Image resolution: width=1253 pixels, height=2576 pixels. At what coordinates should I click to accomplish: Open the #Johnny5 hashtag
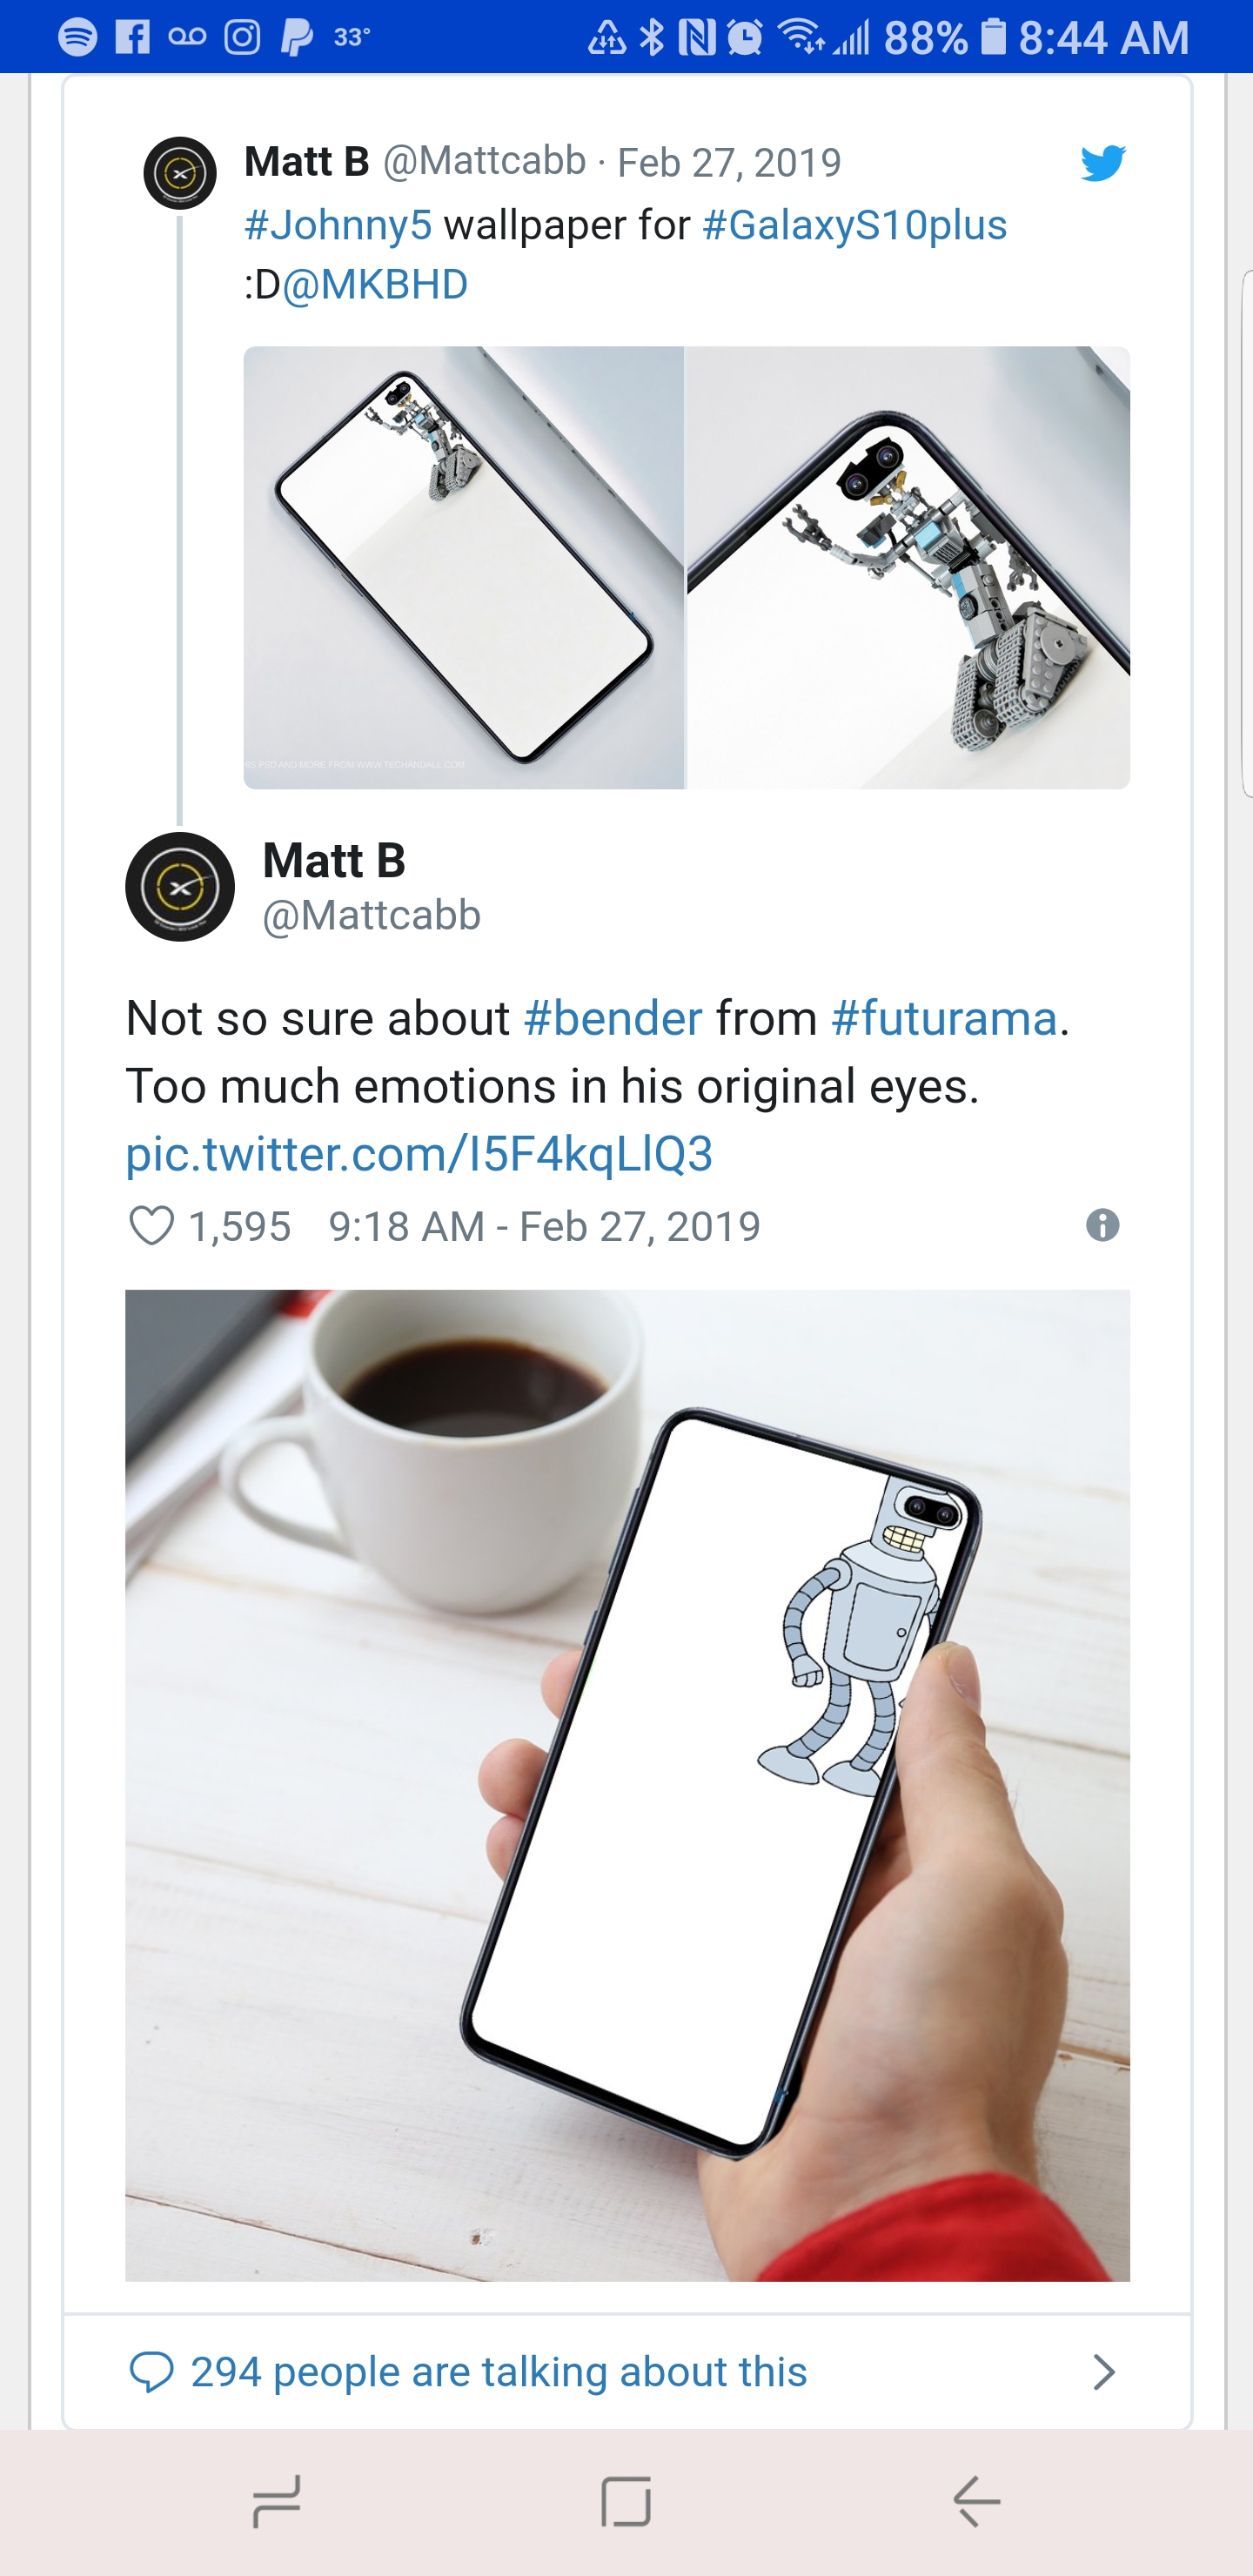pyautogui.click(x=338, y=225)
